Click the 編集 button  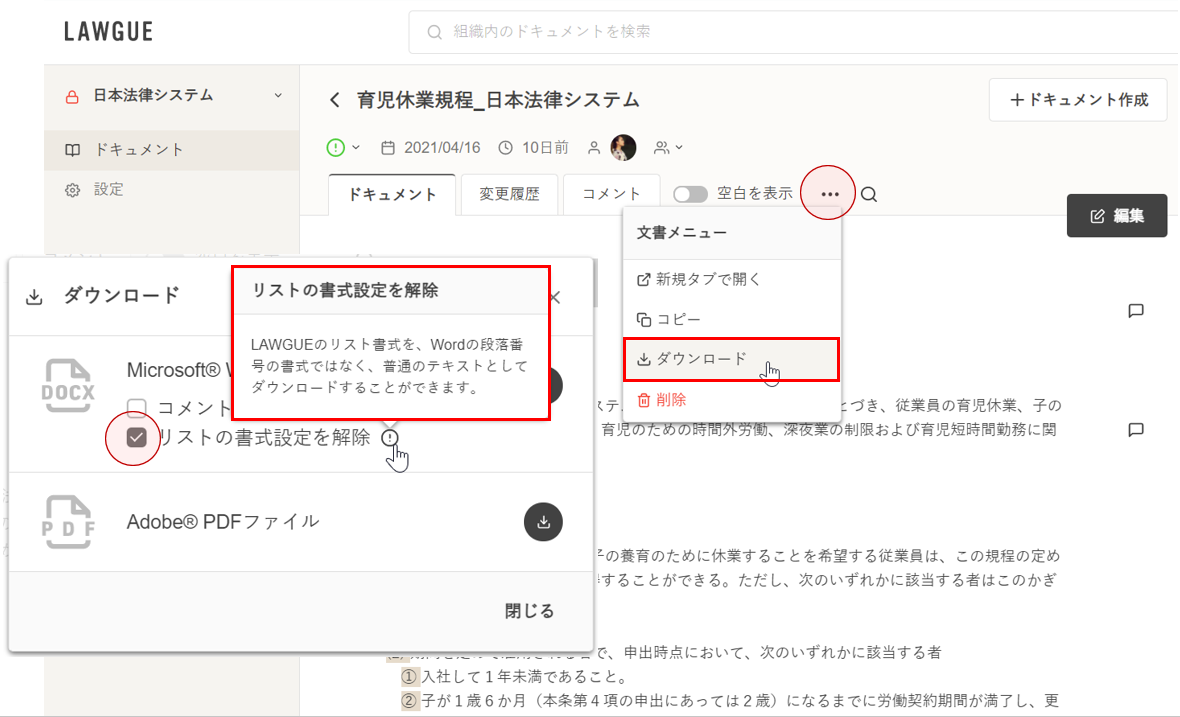pyautogui.click(x=1116, y=215)
